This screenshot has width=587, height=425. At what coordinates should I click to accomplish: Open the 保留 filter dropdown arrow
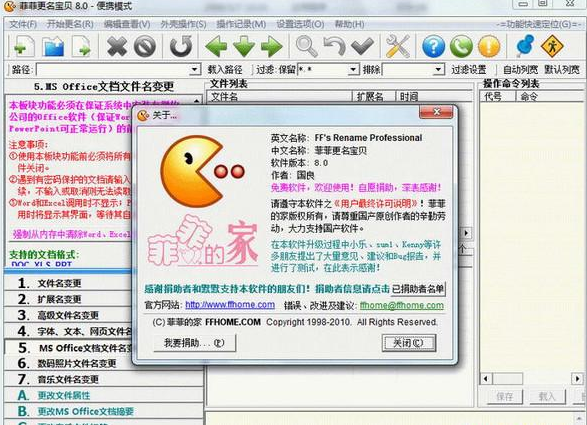pos(352,70)
